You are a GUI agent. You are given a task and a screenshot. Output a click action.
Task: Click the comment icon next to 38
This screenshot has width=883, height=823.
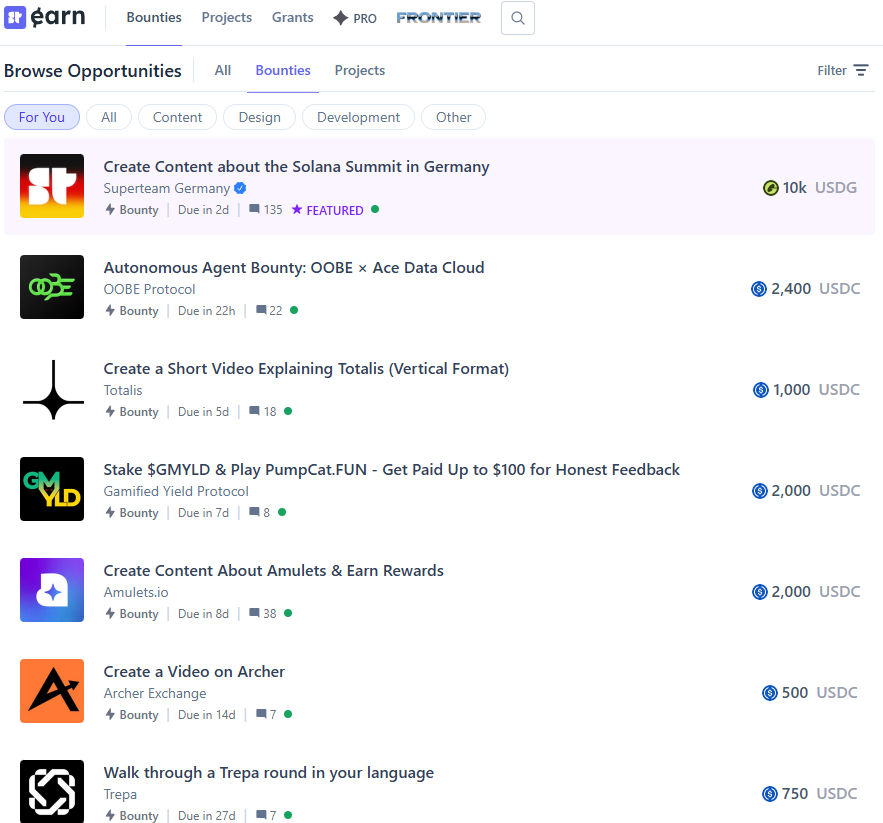tap(255, 613)
